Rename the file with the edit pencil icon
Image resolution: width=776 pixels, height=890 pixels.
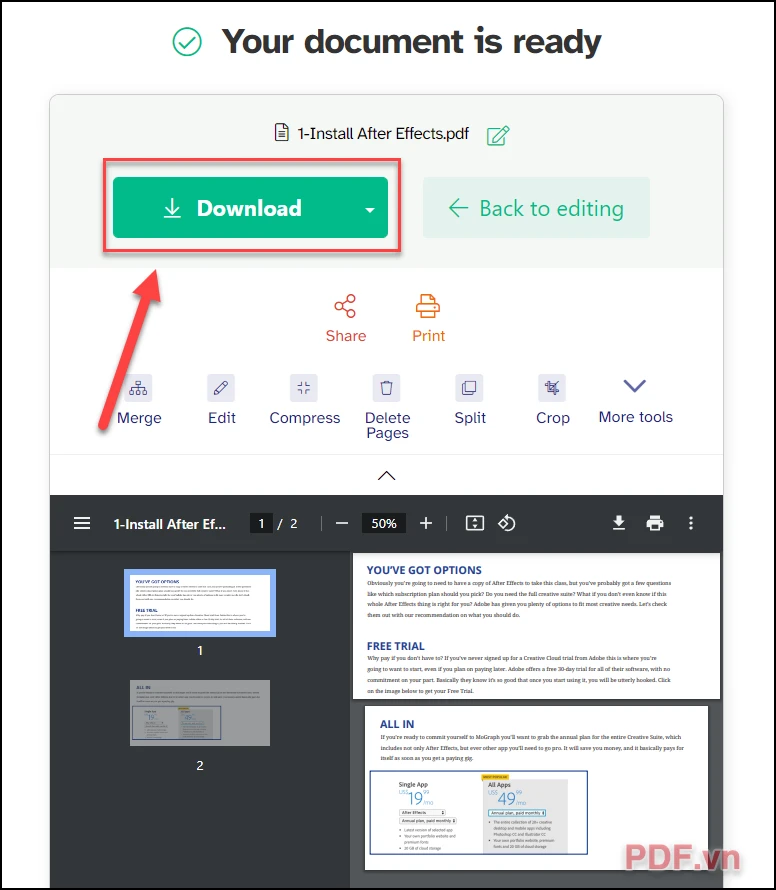498,135
